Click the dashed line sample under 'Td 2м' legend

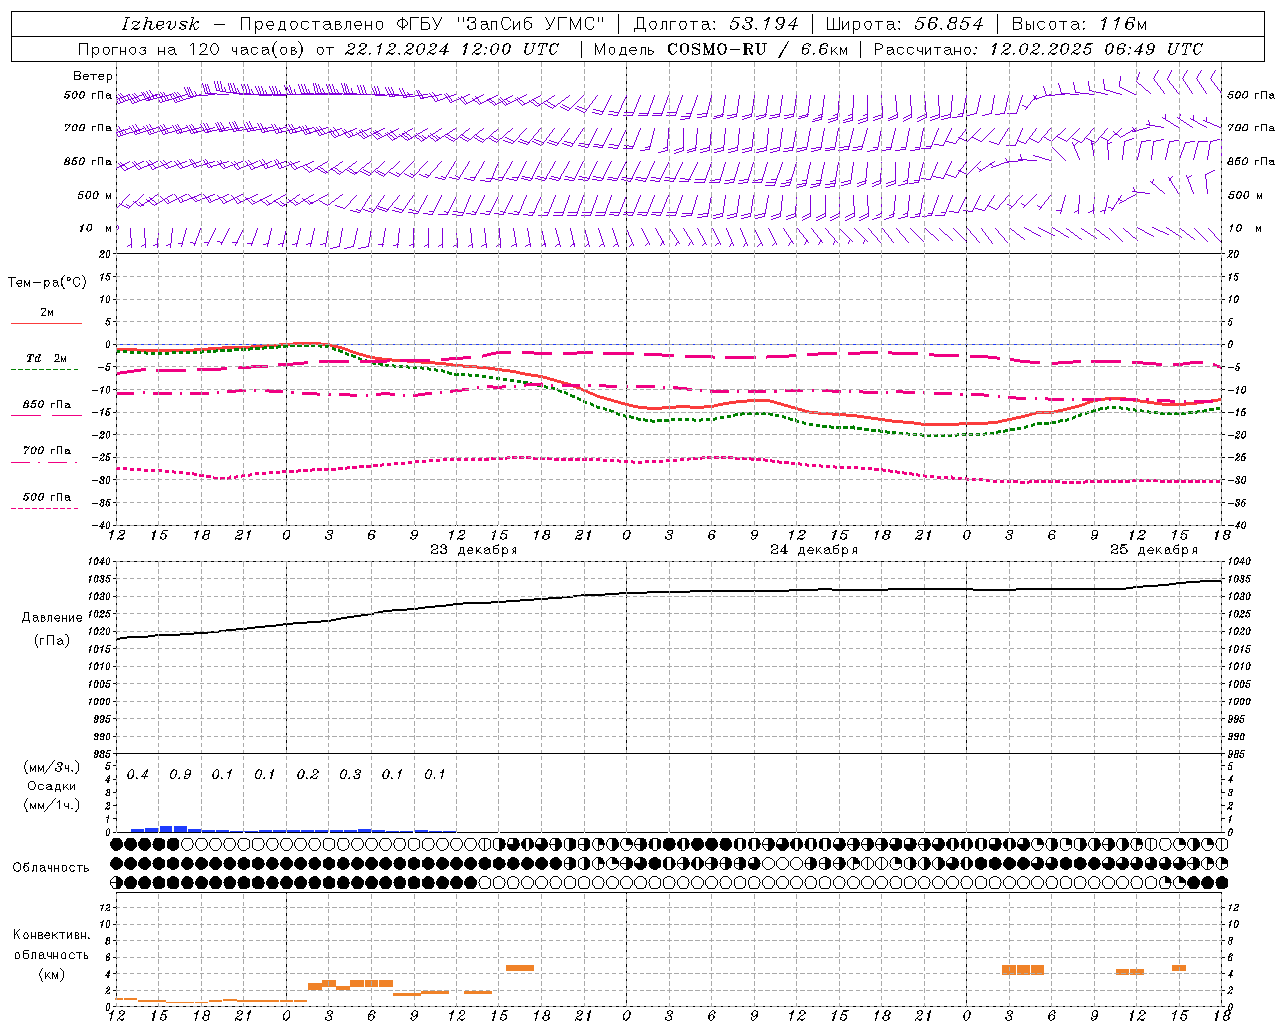pos(44,370)
